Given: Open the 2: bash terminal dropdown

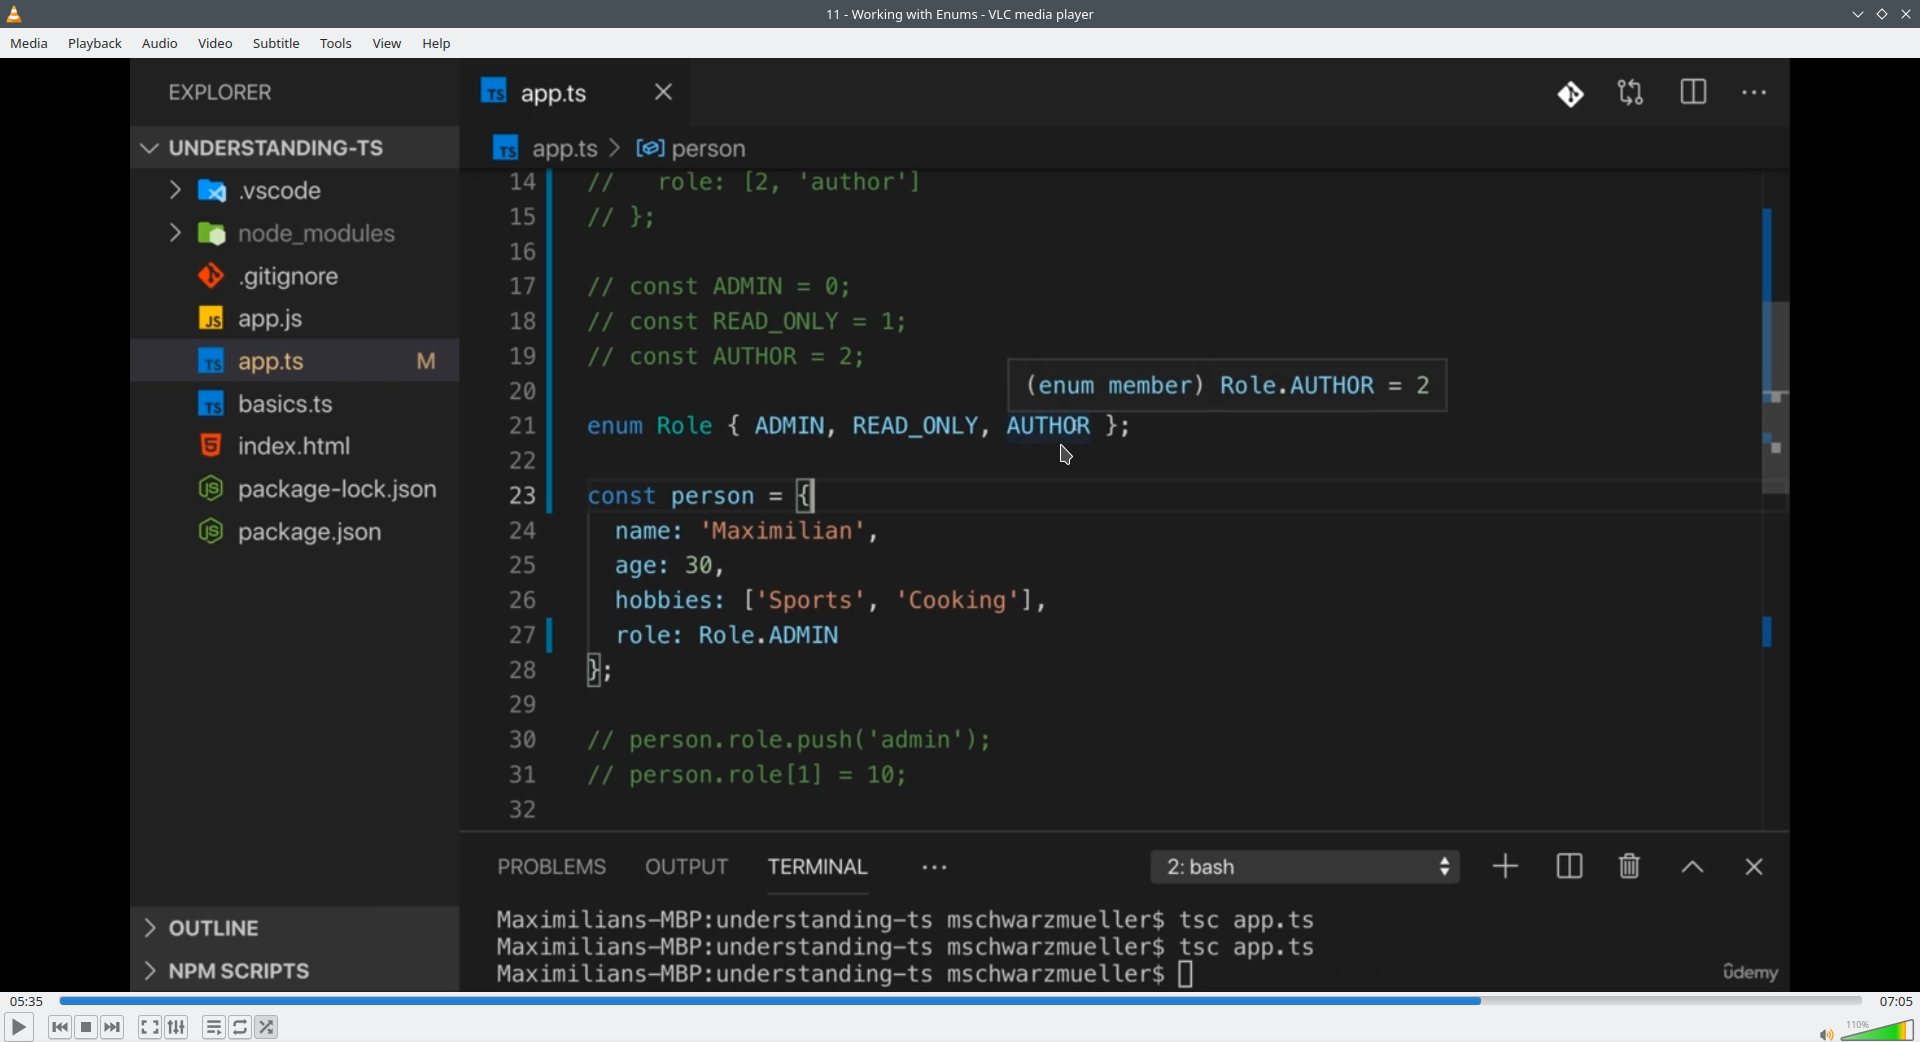Looking at the screenshot, I should (1306, 867).
